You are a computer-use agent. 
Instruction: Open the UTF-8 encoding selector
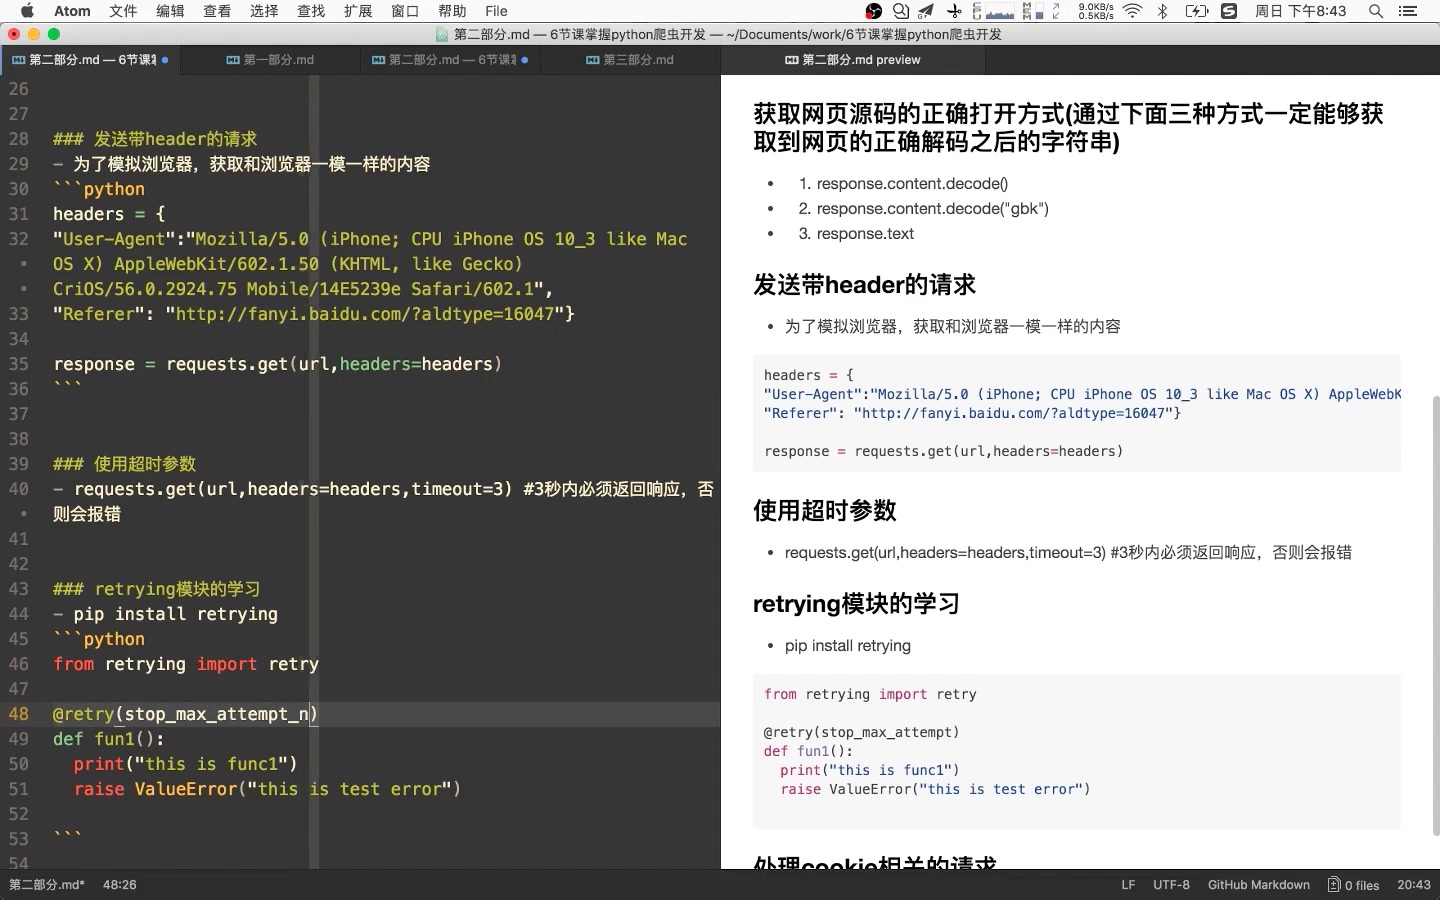pos(1170,885)
